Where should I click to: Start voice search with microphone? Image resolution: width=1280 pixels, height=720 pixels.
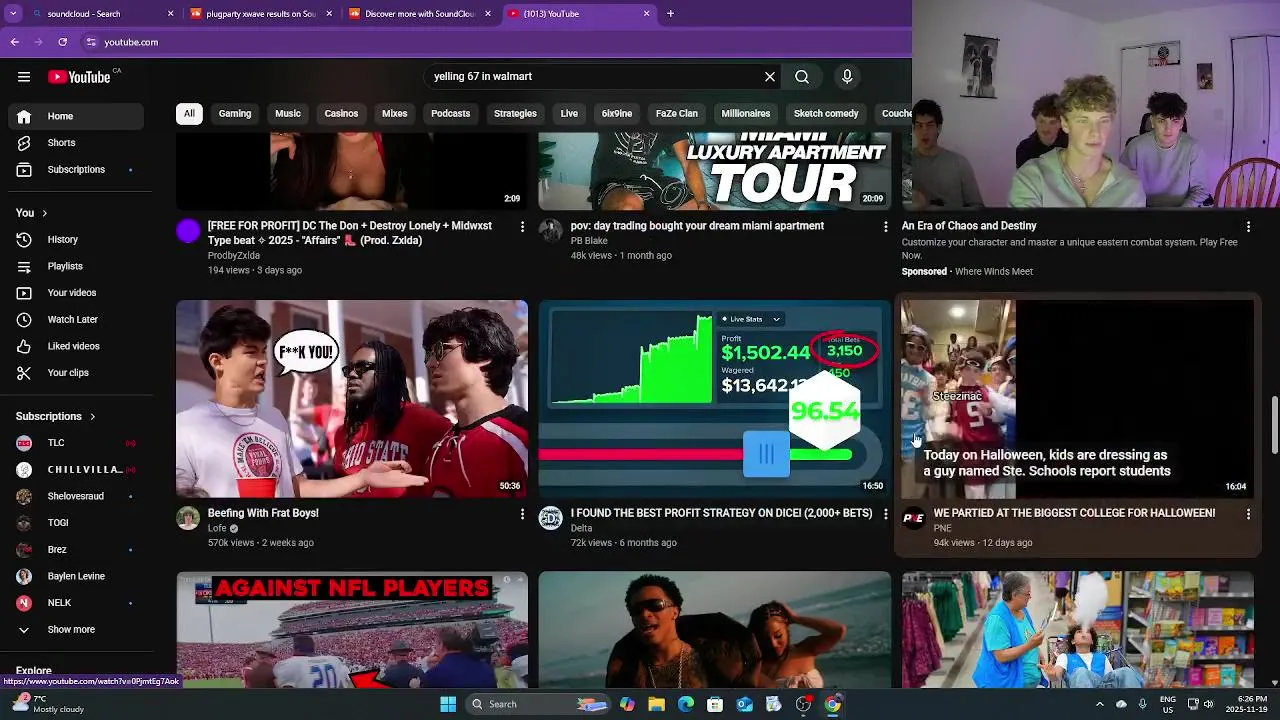click(847, 77)
